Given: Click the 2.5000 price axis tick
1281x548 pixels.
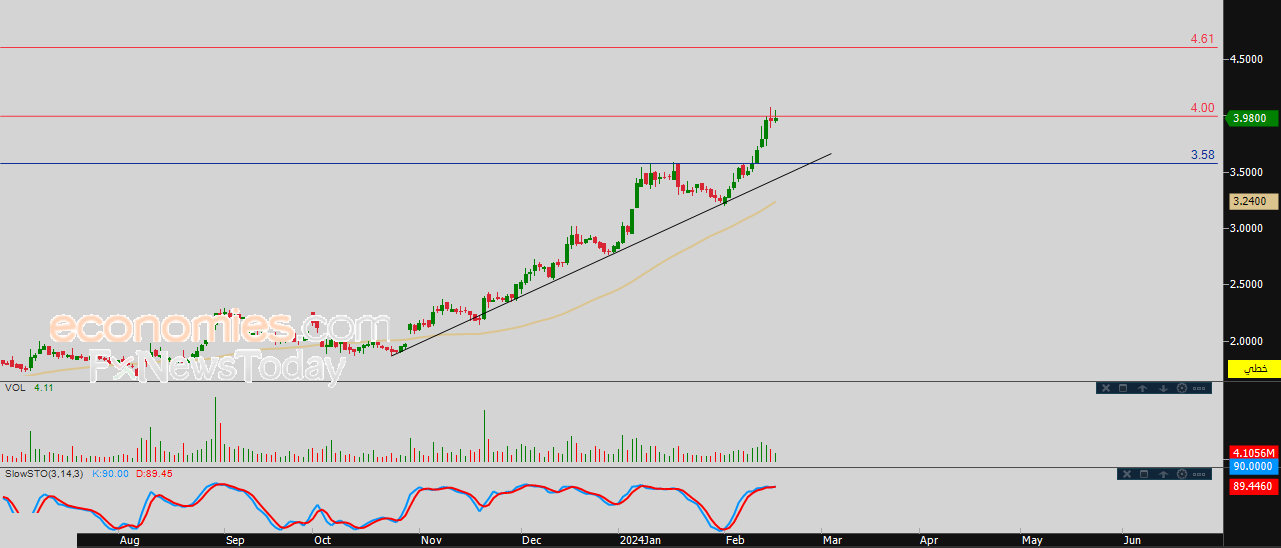Looking at the screenshot, I should (x=1246, y=284).
